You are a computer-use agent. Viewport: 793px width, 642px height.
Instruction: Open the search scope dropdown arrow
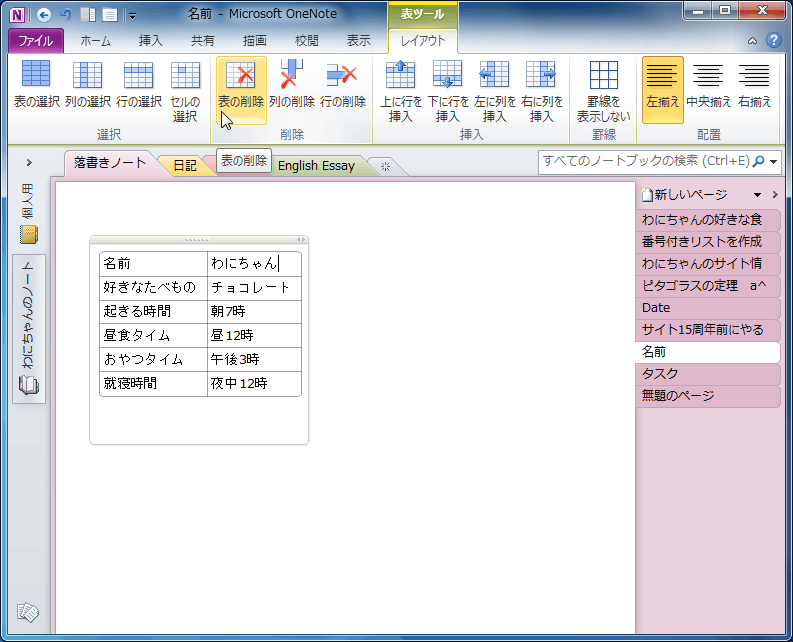point(773,162)
